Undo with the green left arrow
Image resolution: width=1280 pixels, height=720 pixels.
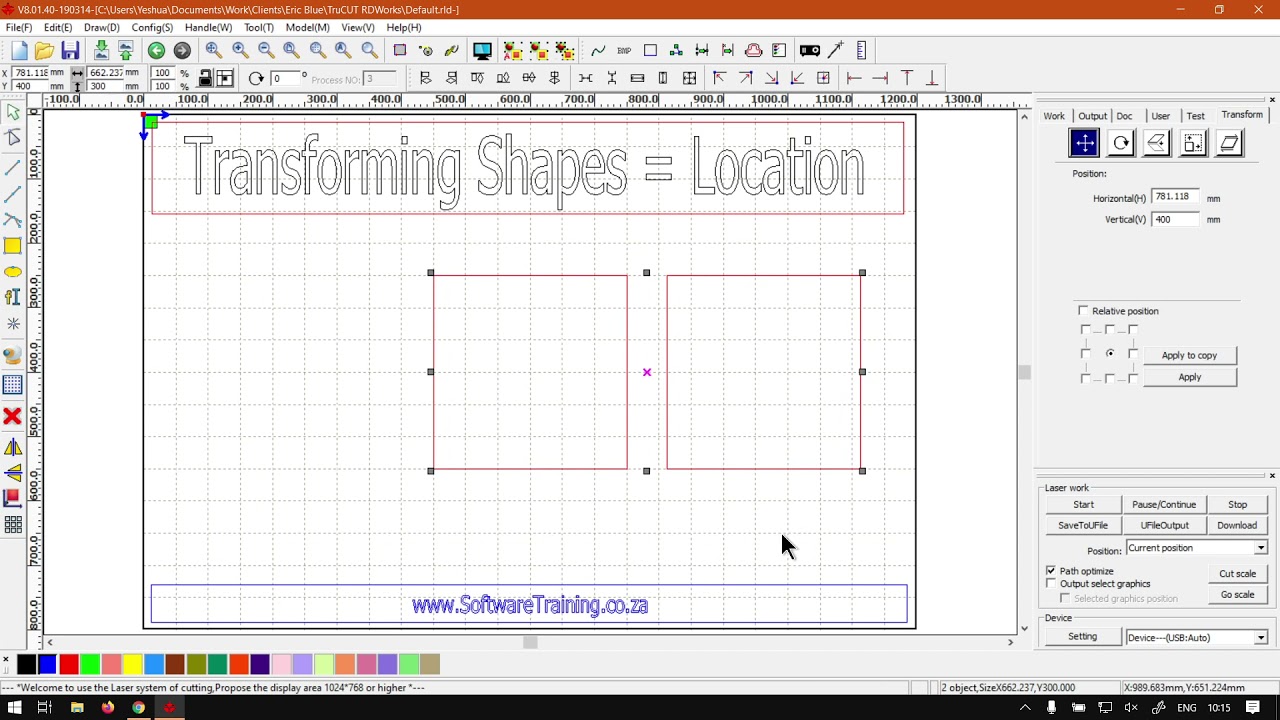coord(157,51)
